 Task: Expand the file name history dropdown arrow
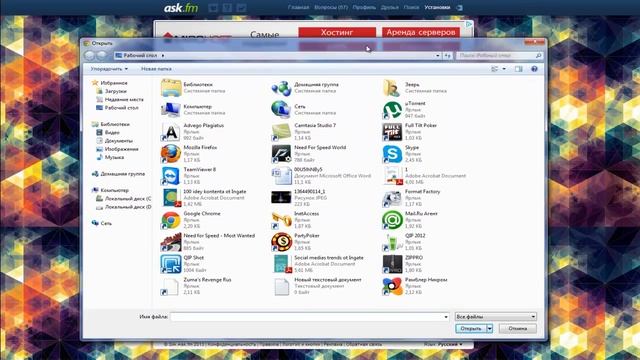pyautogui.click(x=445, y=317)
